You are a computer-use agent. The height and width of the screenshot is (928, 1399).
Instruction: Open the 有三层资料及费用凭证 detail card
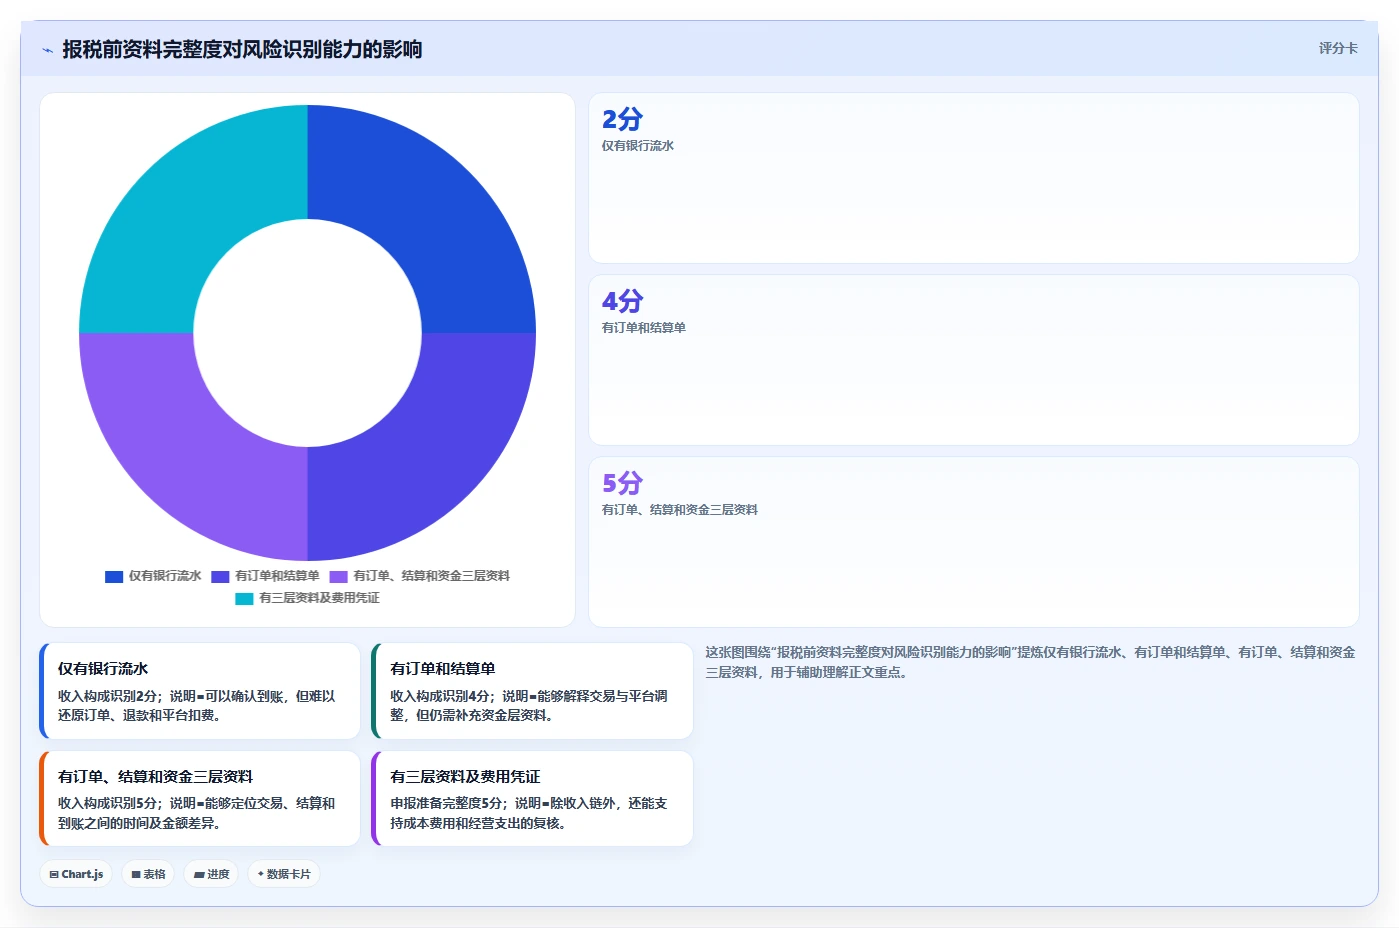tap(532, 798)
